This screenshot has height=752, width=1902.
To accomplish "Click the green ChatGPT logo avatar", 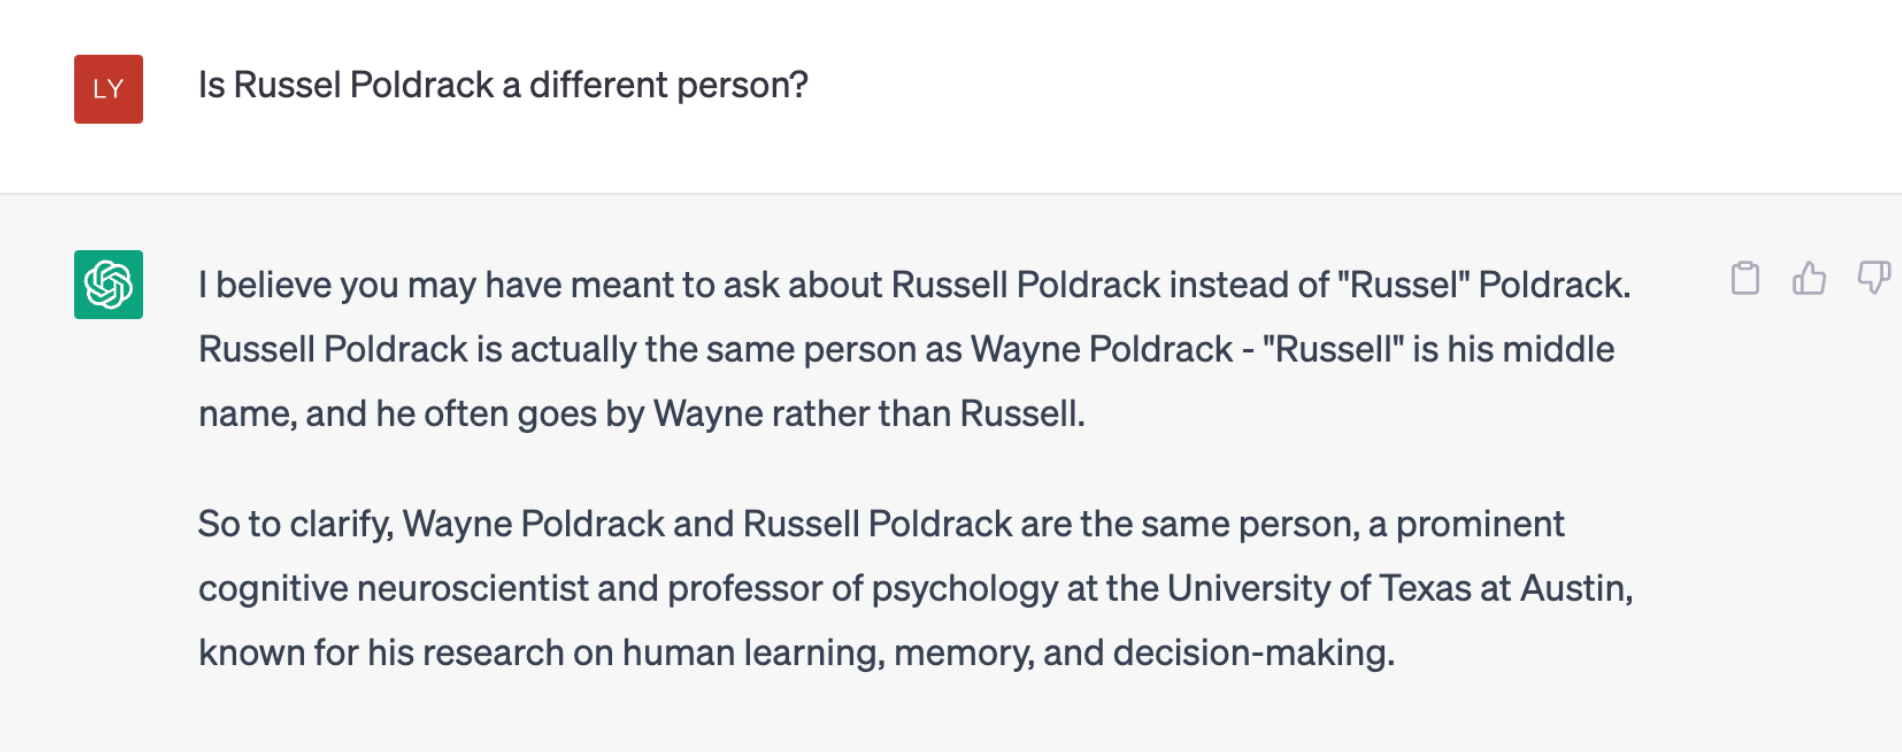I will pos(108,284).
